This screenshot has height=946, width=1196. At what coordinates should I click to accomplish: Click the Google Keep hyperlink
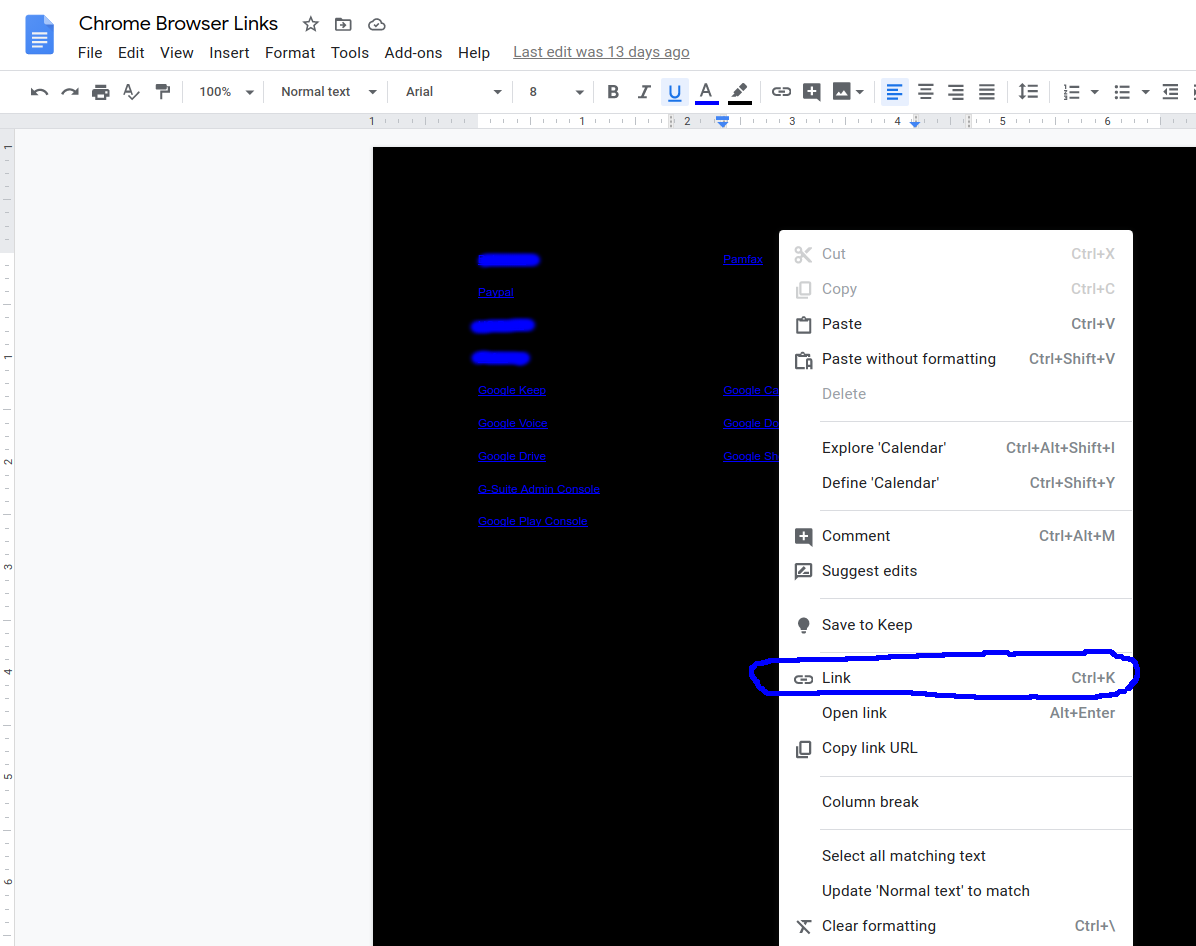pyautogui.click(x=512, y=390)
